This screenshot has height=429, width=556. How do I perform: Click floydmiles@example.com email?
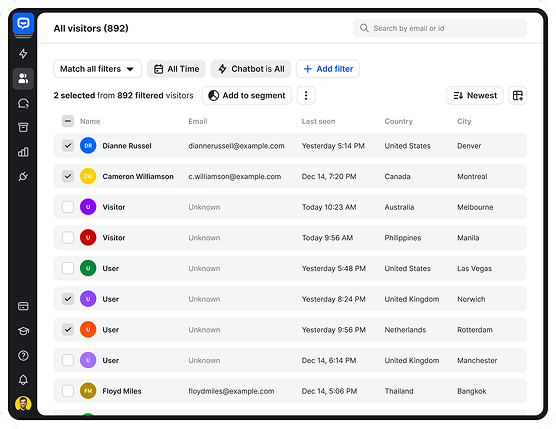[231, 391]
